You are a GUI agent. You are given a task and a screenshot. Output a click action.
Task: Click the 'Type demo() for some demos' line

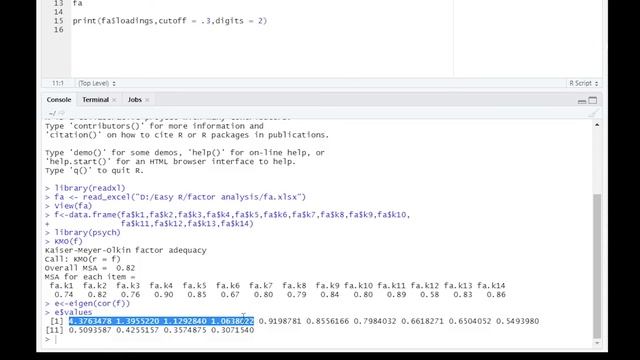click(185, 153)
